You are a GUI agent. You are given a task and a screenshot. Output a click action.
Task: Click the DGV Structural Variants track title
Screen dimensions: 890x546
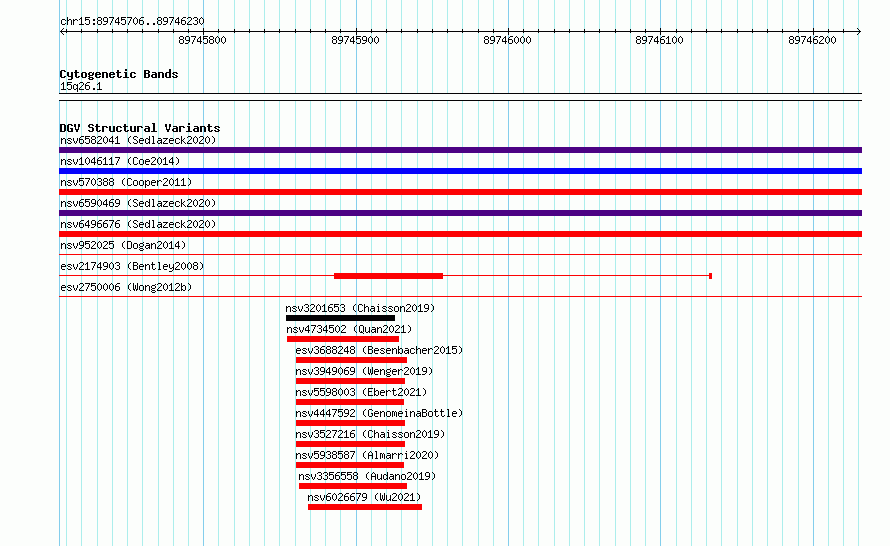click(x=140, y=128)
